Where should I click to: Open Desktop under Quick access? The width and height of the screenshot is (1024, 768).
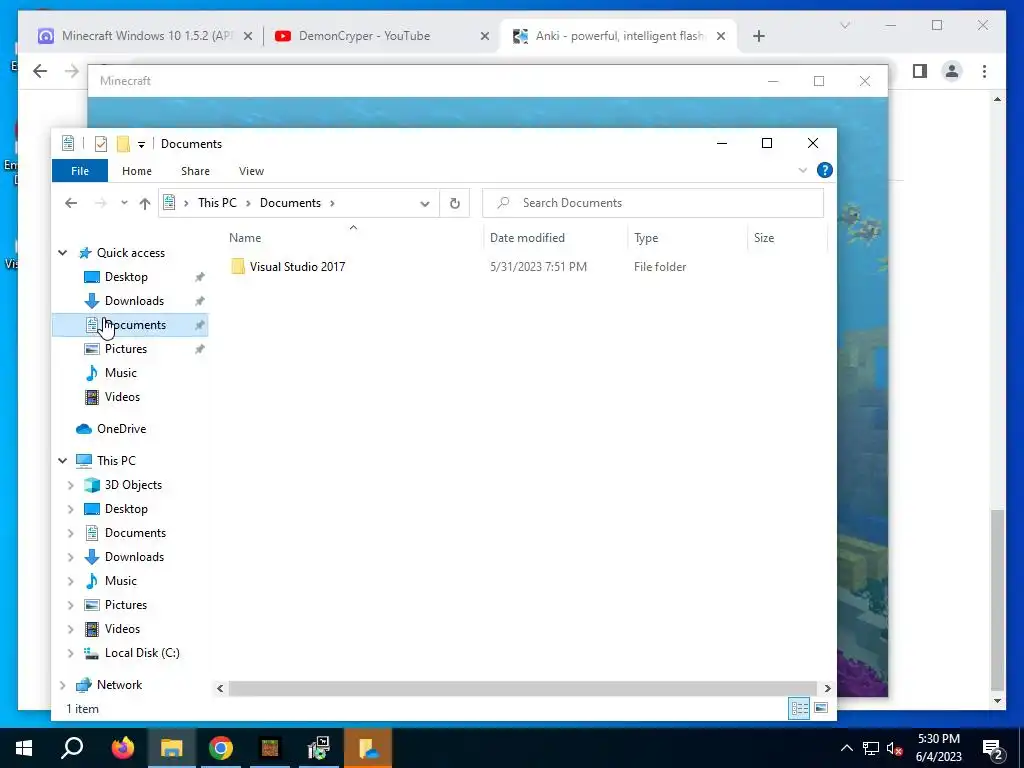(126, 277)
